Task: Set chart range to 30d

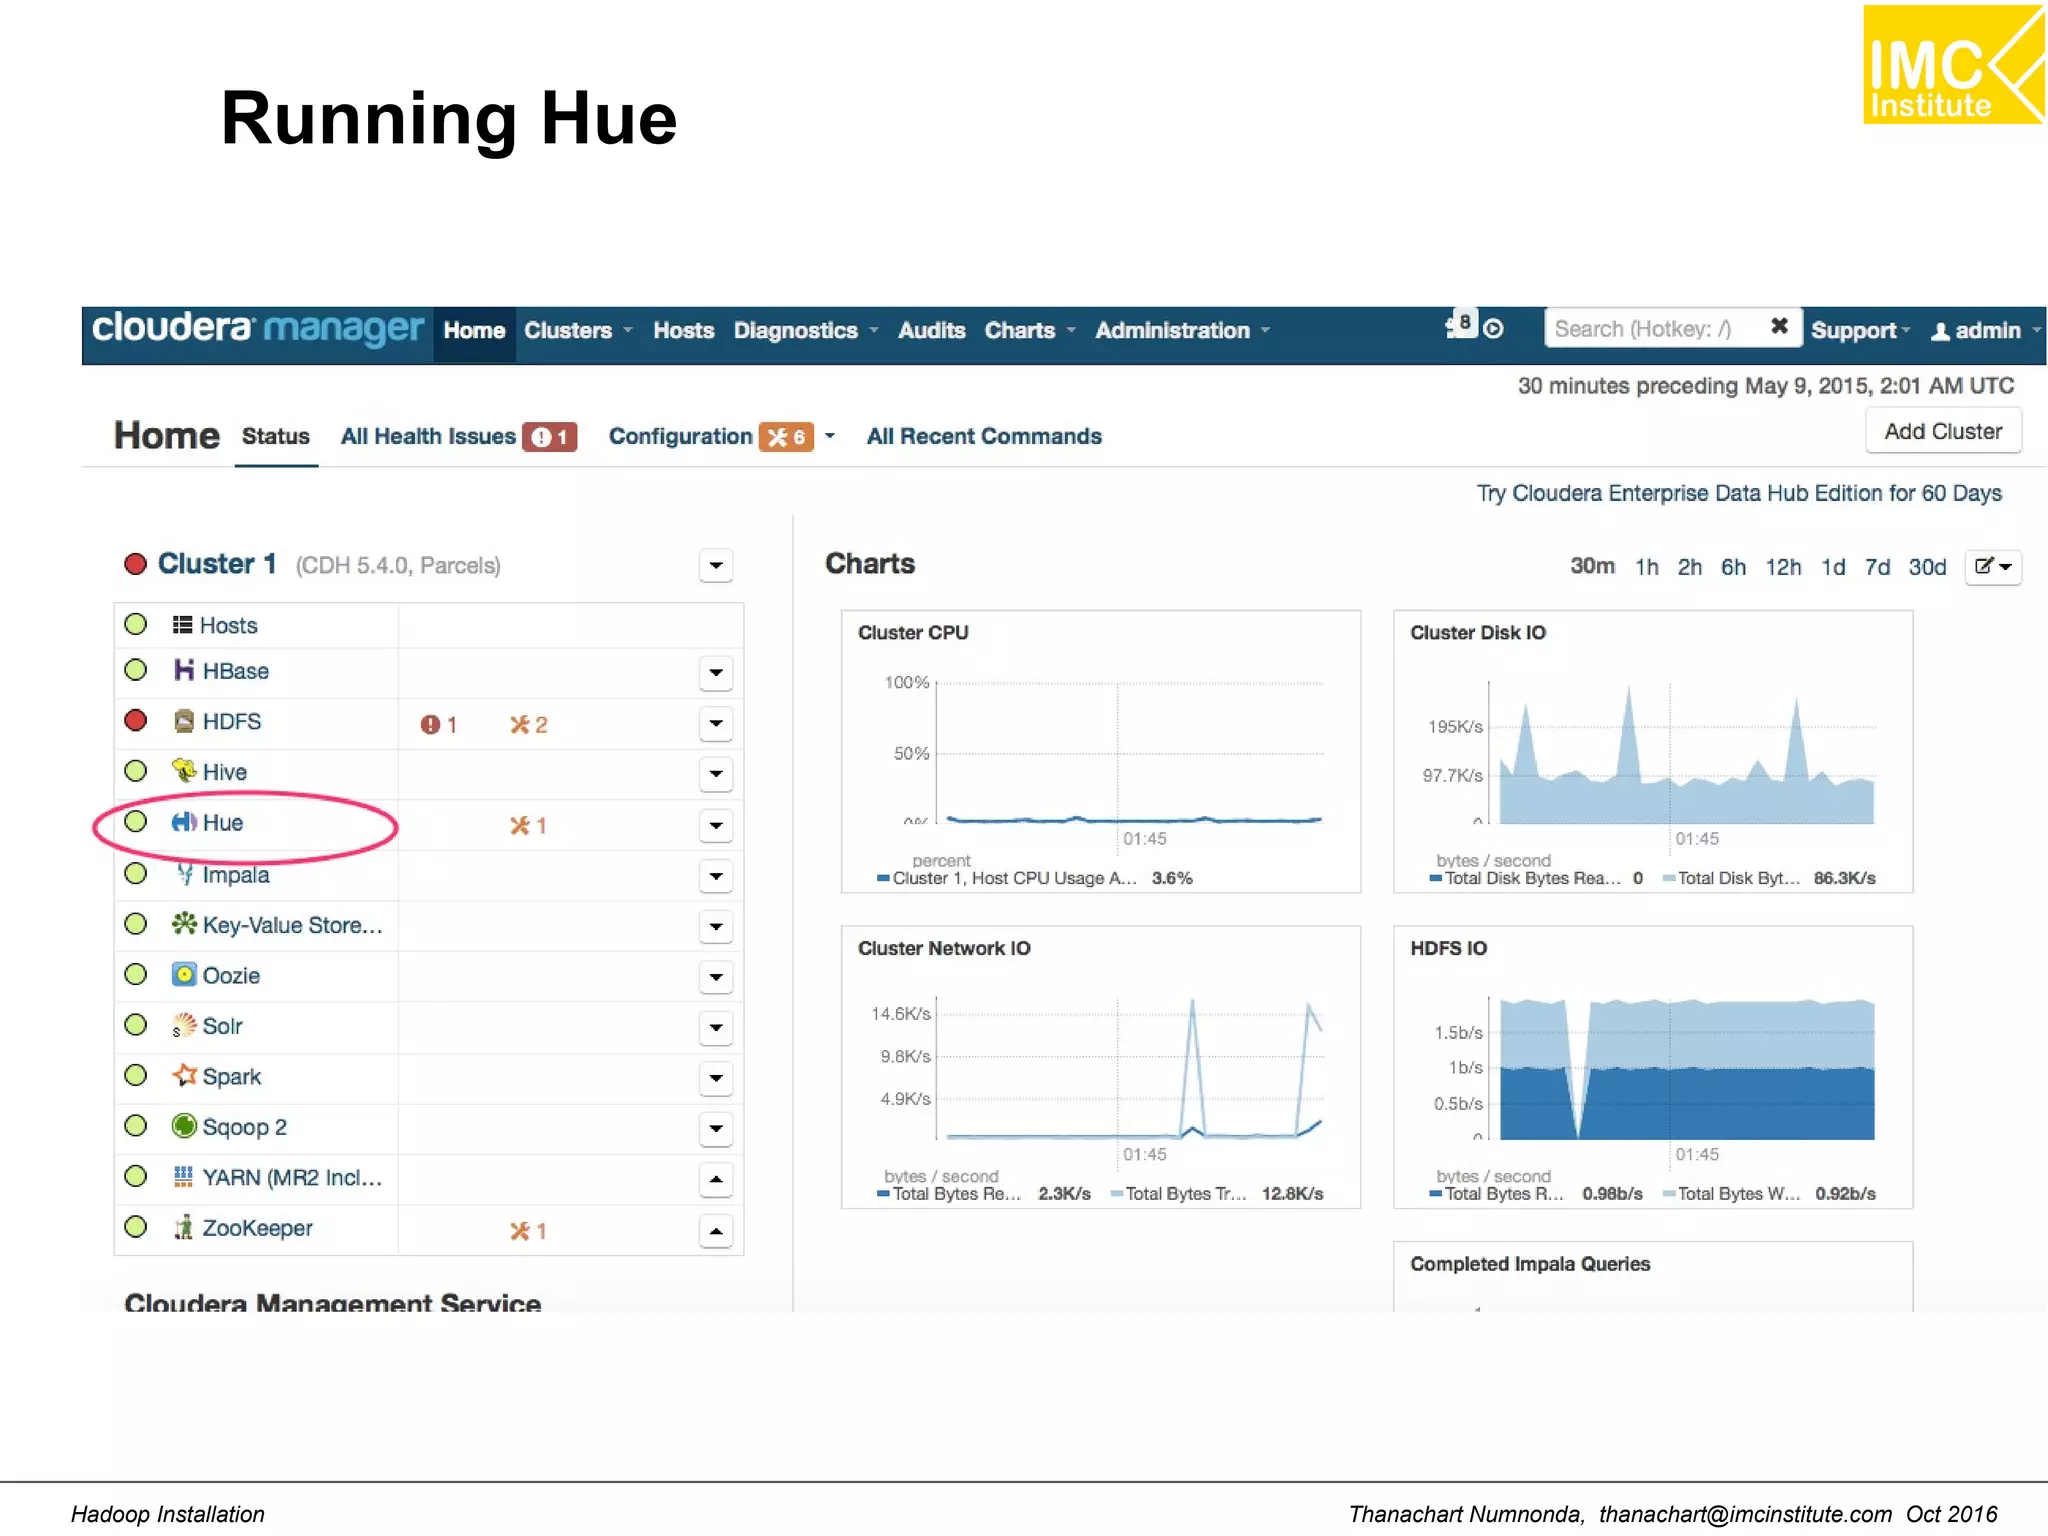Action: [1927, 567]
